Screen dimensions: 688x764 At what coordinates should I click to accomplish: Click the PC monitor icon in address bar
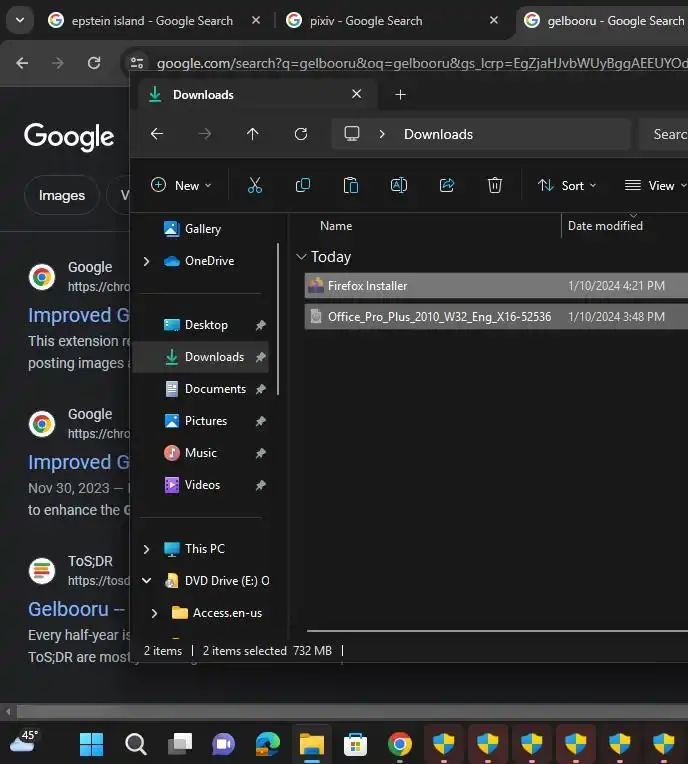point(351,134)
